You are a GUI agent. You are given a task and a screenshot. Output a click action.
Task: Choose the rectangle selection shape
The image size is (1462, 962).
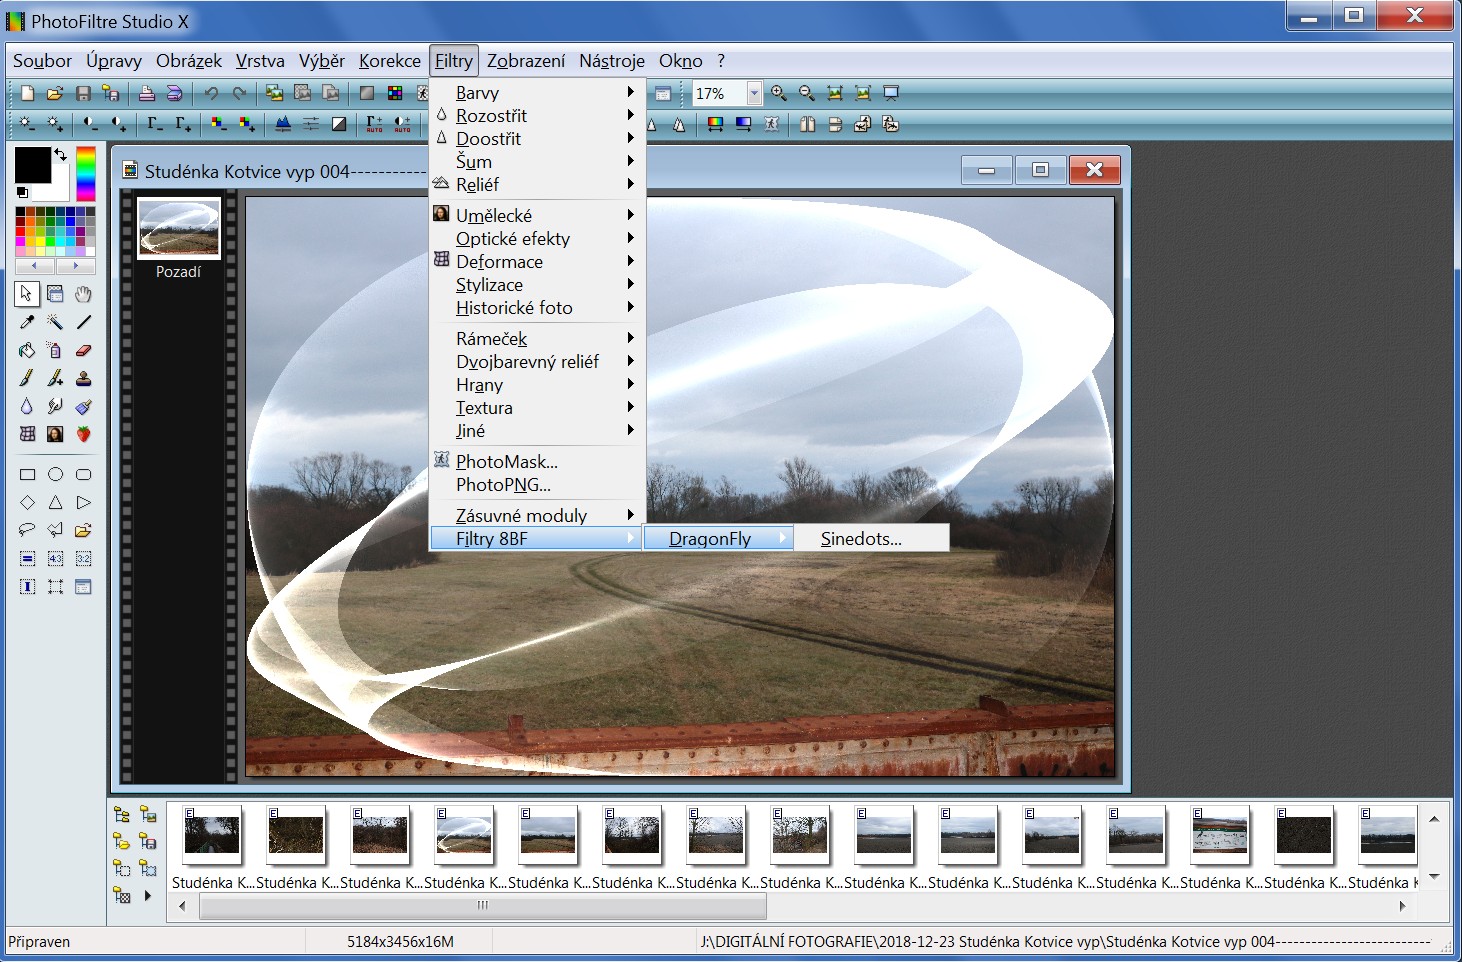(27, 475)
